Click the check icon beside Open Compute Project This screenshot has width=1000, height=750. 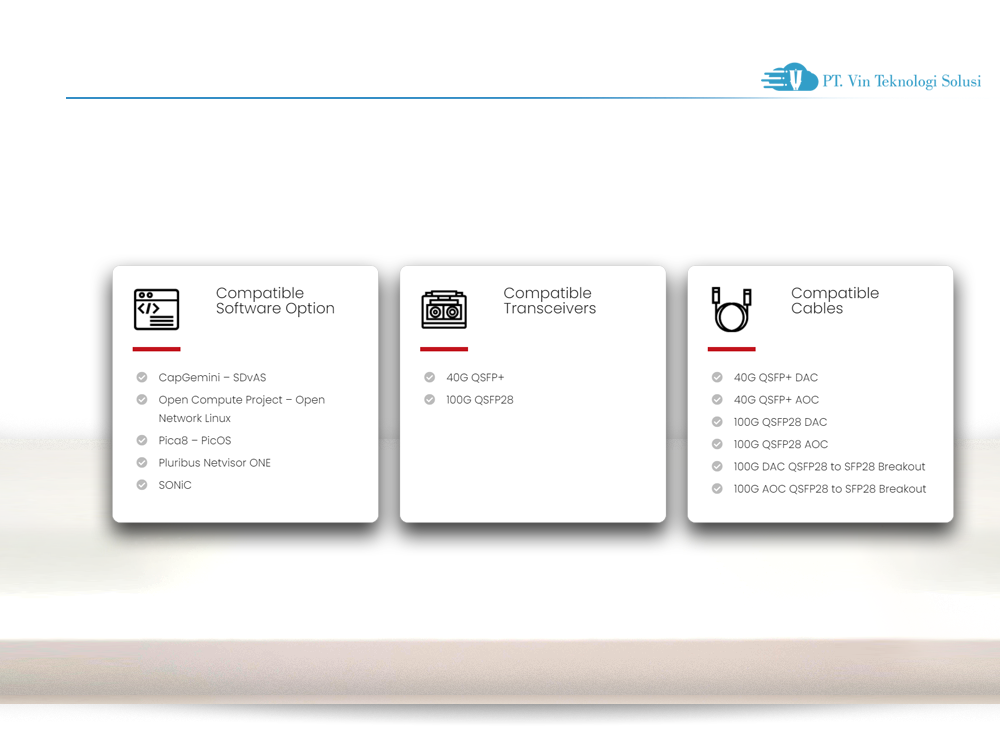tap(142, 399)
